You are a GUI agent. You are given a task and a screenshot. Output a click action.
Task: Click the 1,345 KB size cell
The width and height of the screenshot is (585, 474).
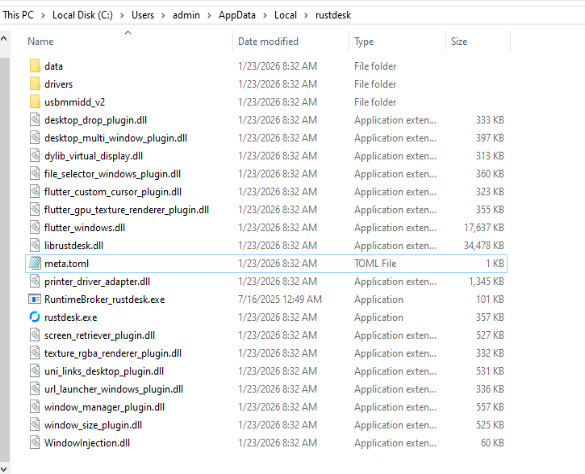point(487,281)
